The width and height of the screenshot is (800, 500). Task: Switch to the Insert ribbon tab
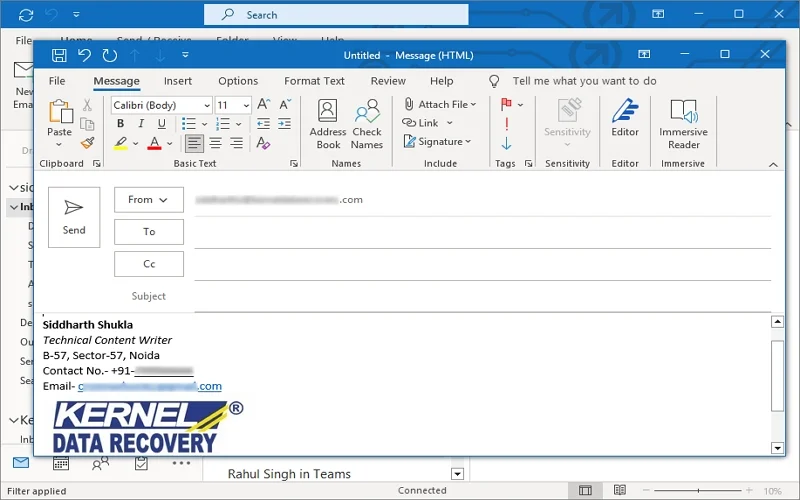point(178,81)
